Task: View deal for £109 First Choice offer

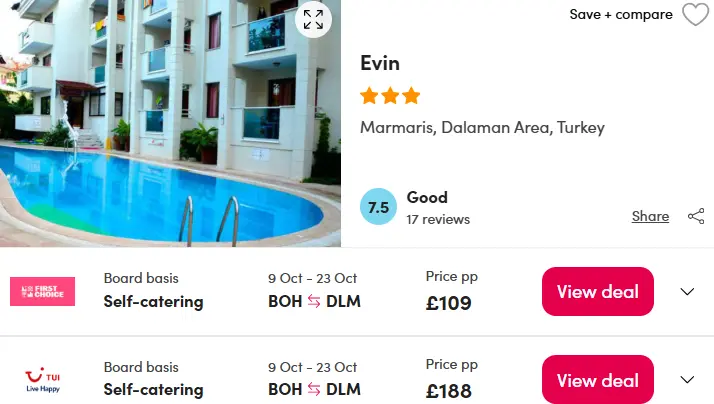Action: point(597,291)
